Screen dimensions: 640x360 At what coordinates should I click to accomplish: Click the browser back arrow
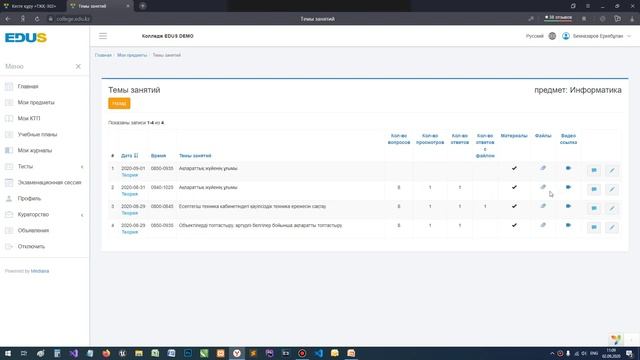click(x=8, y=19)
